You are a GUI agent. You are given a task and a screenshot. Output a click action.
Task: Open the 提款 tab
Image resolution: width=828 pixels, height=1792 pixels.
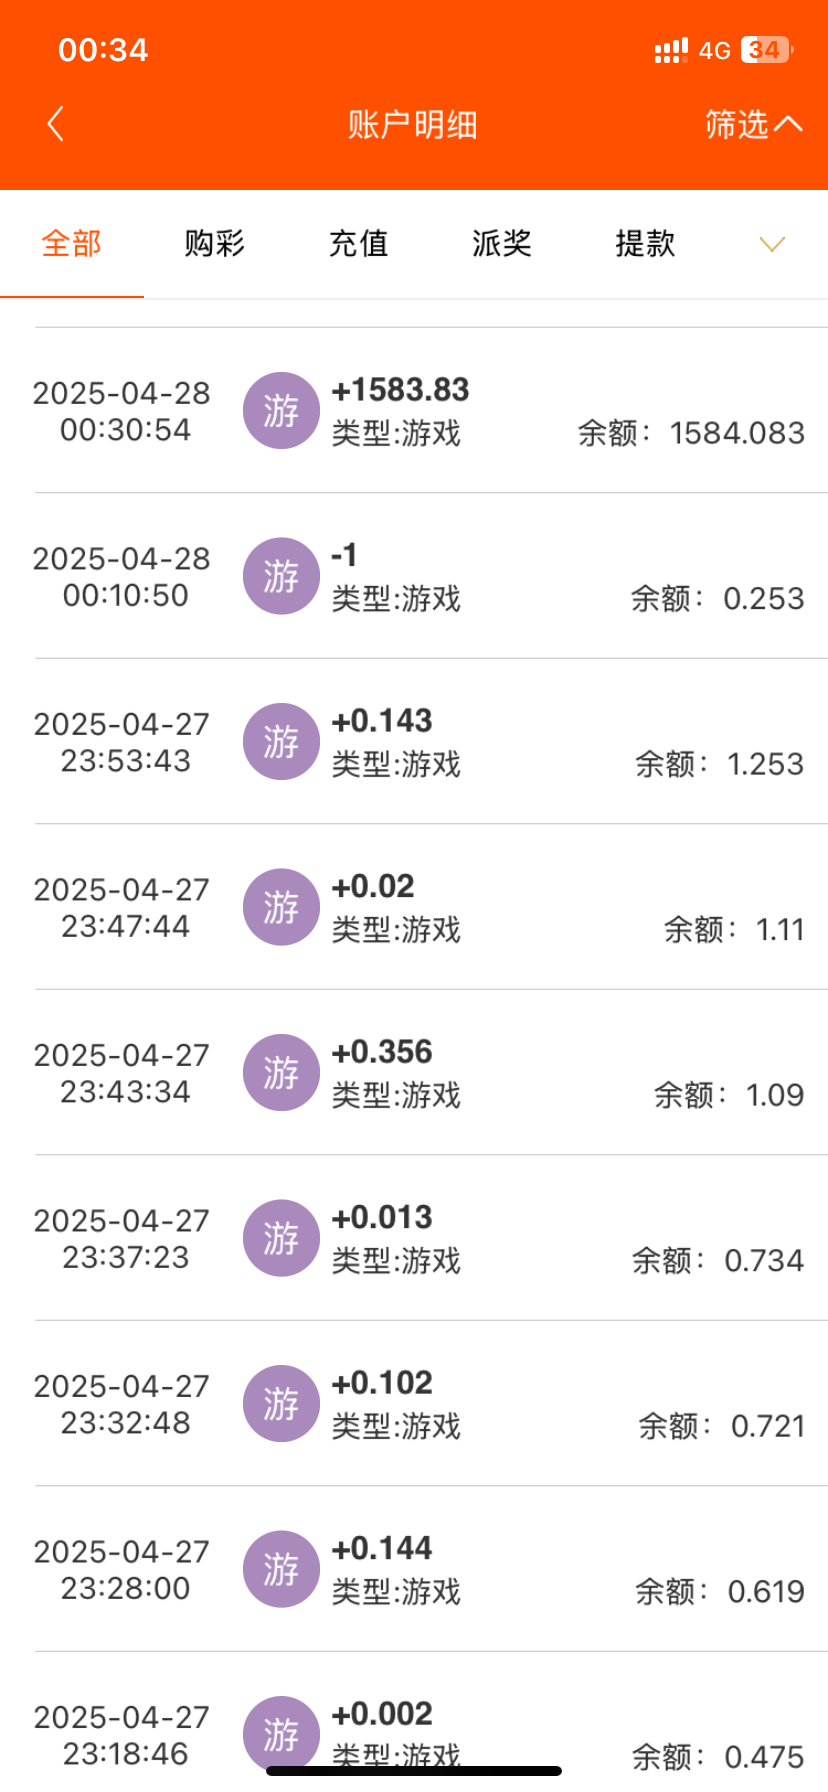tap(645, 244)
